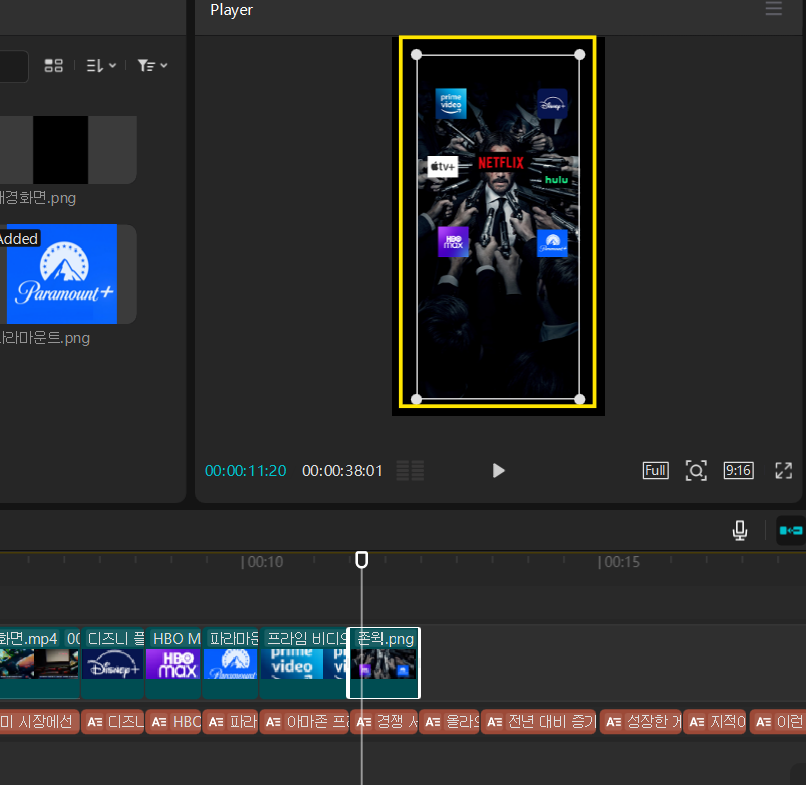
Task: Click the 00:10 mark on the timeline ruler
Action: [x=262, y=562]
